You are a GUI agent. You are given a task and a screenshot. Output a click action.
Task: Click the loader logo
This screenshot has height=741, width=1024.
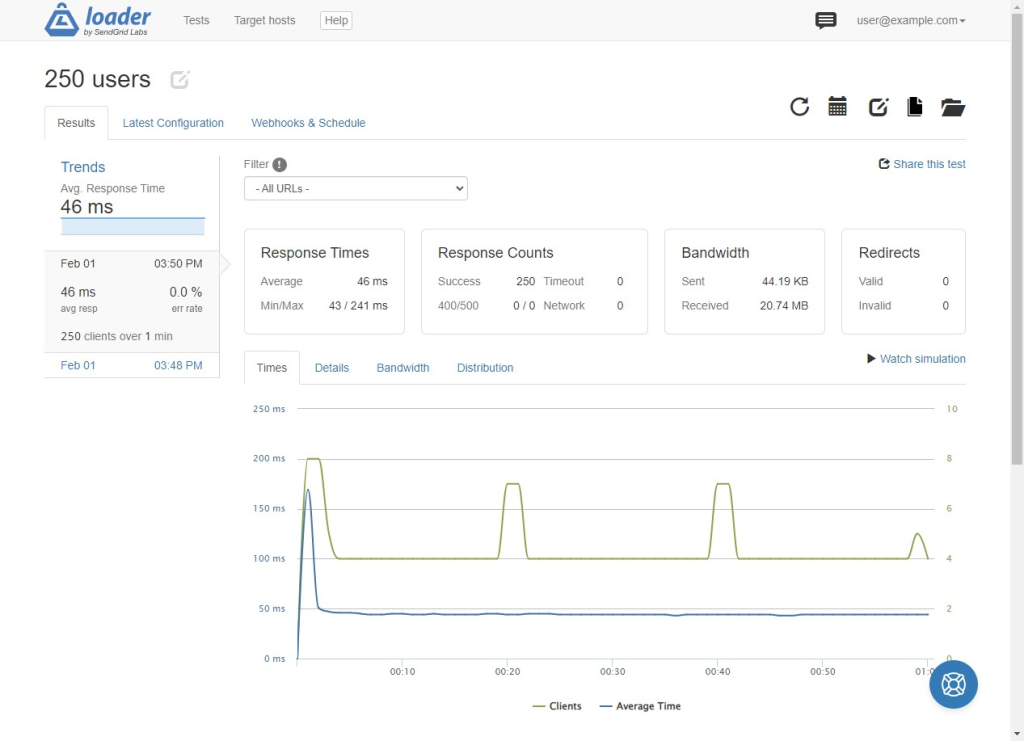97,20
